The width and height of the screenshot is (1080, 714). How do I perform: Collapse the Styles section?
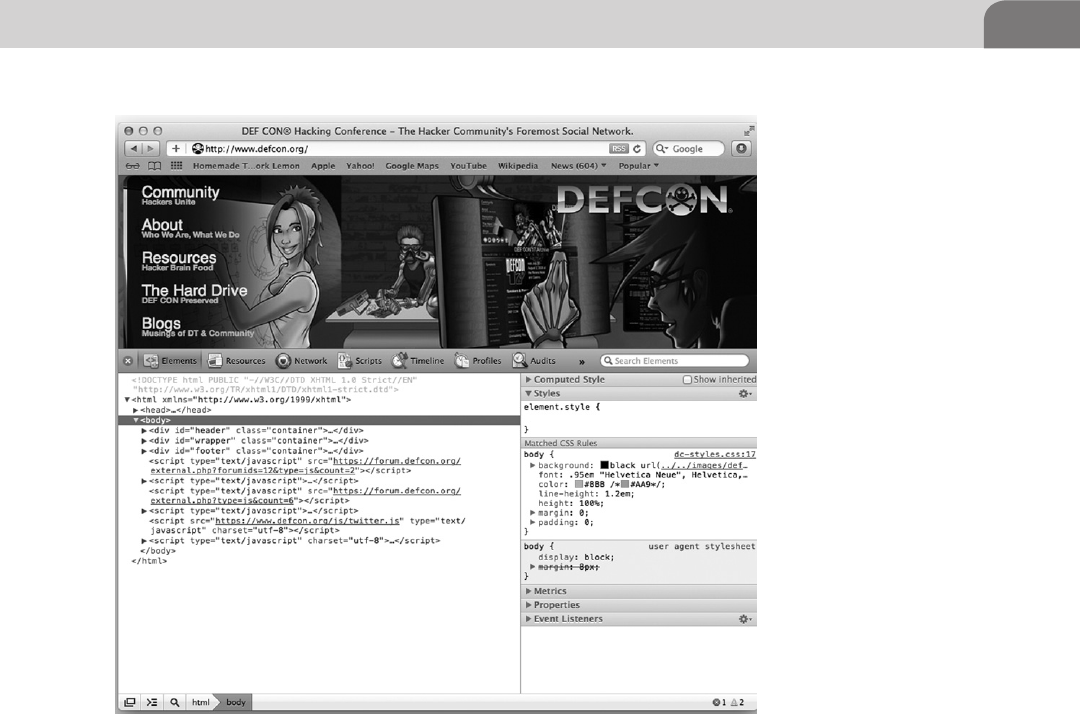tap(528, 394)
